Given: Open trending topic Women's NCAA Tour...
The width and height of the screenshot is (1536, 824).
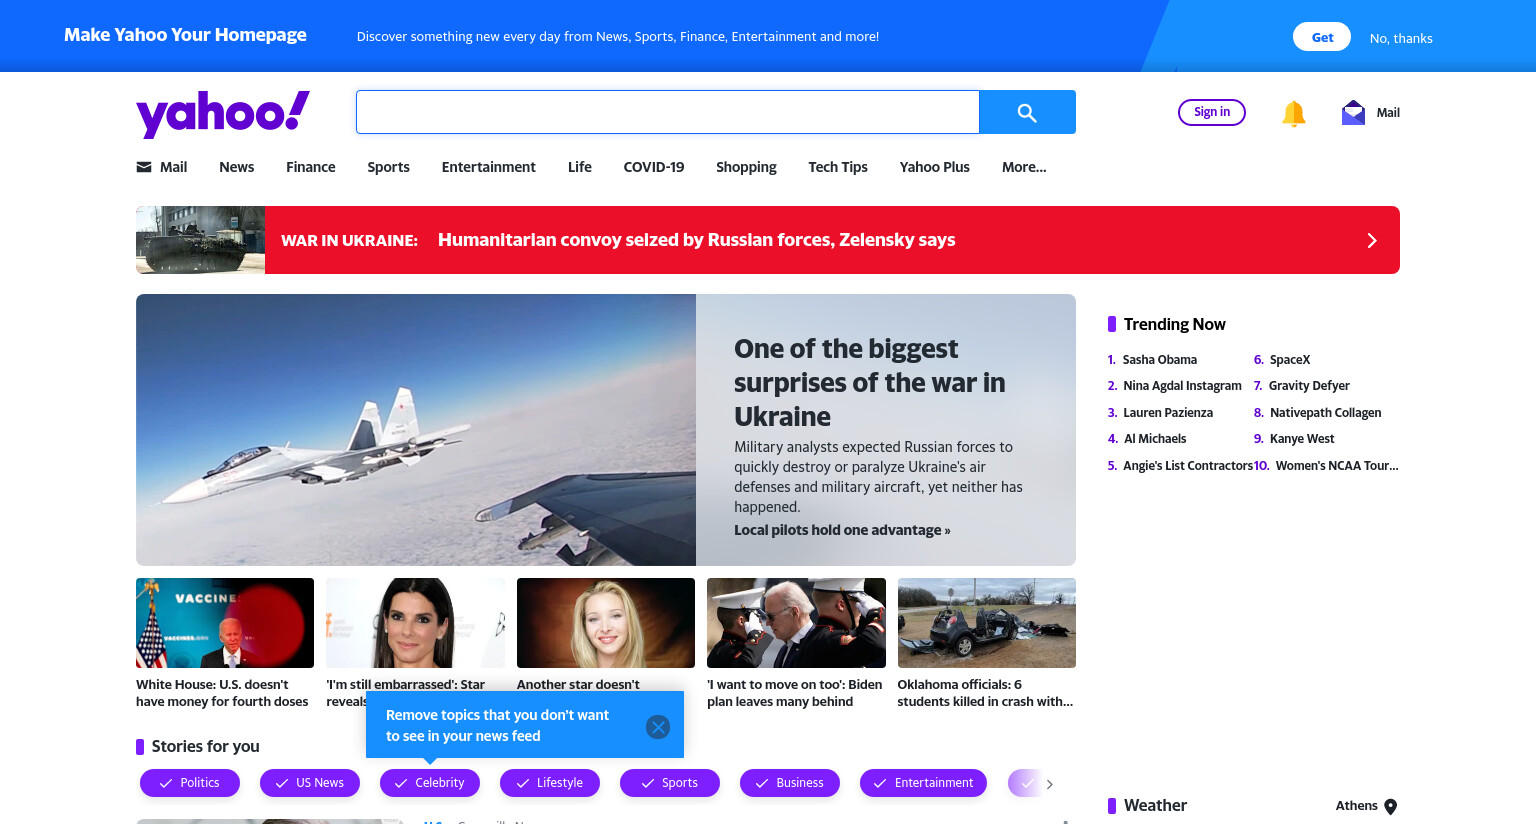Looking at the screenshot, I should [1337, 466].
